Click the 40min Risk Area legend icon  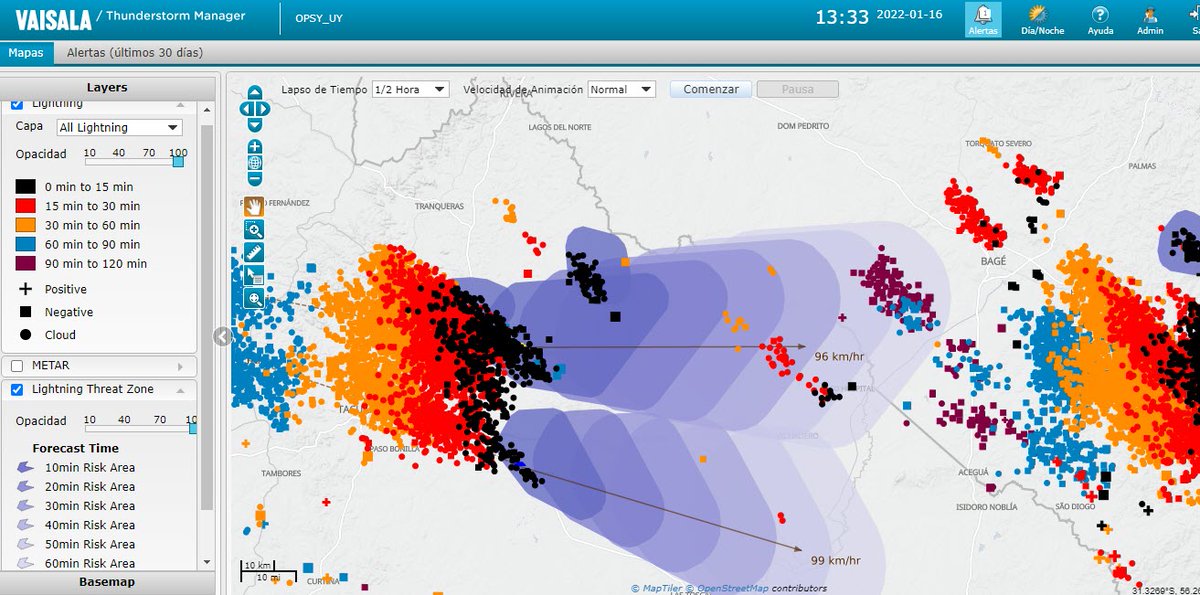click(25, 524)
